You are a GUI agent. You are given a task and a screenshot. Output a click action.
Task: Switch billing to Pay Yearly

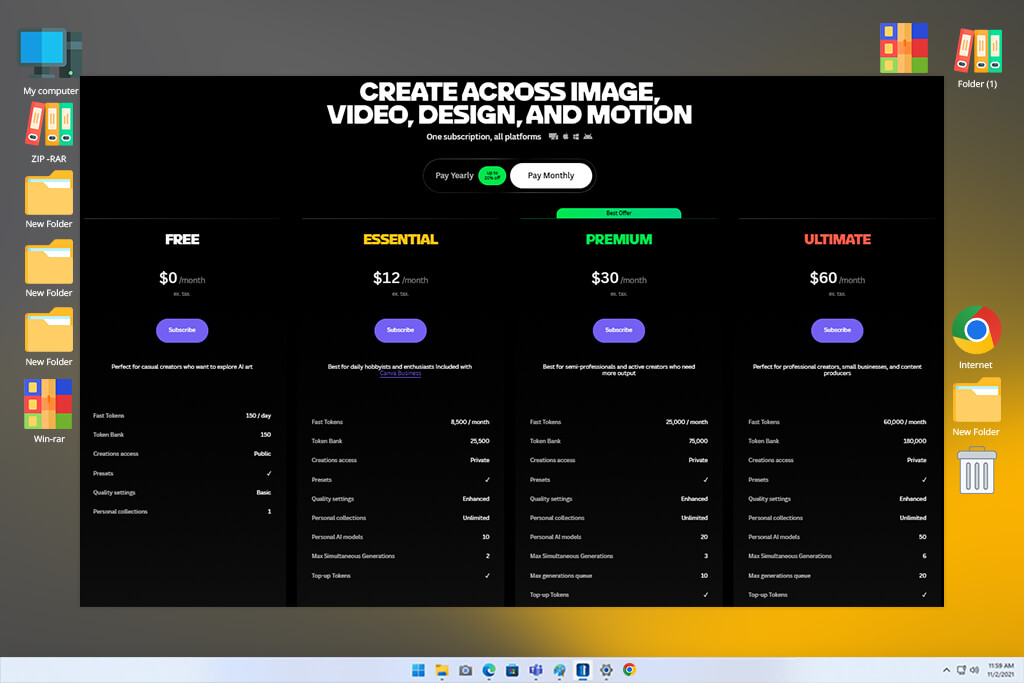(455, 176)
